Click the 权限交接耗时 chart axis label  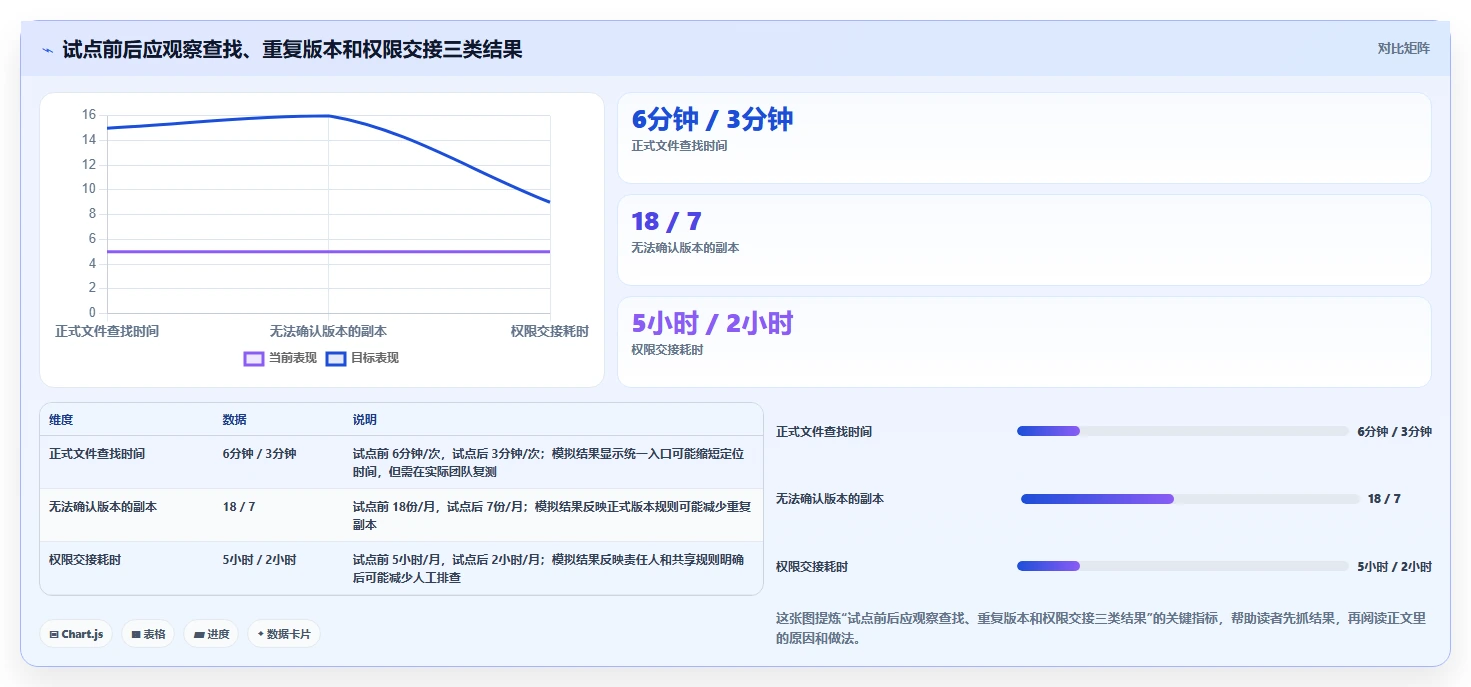549,331
